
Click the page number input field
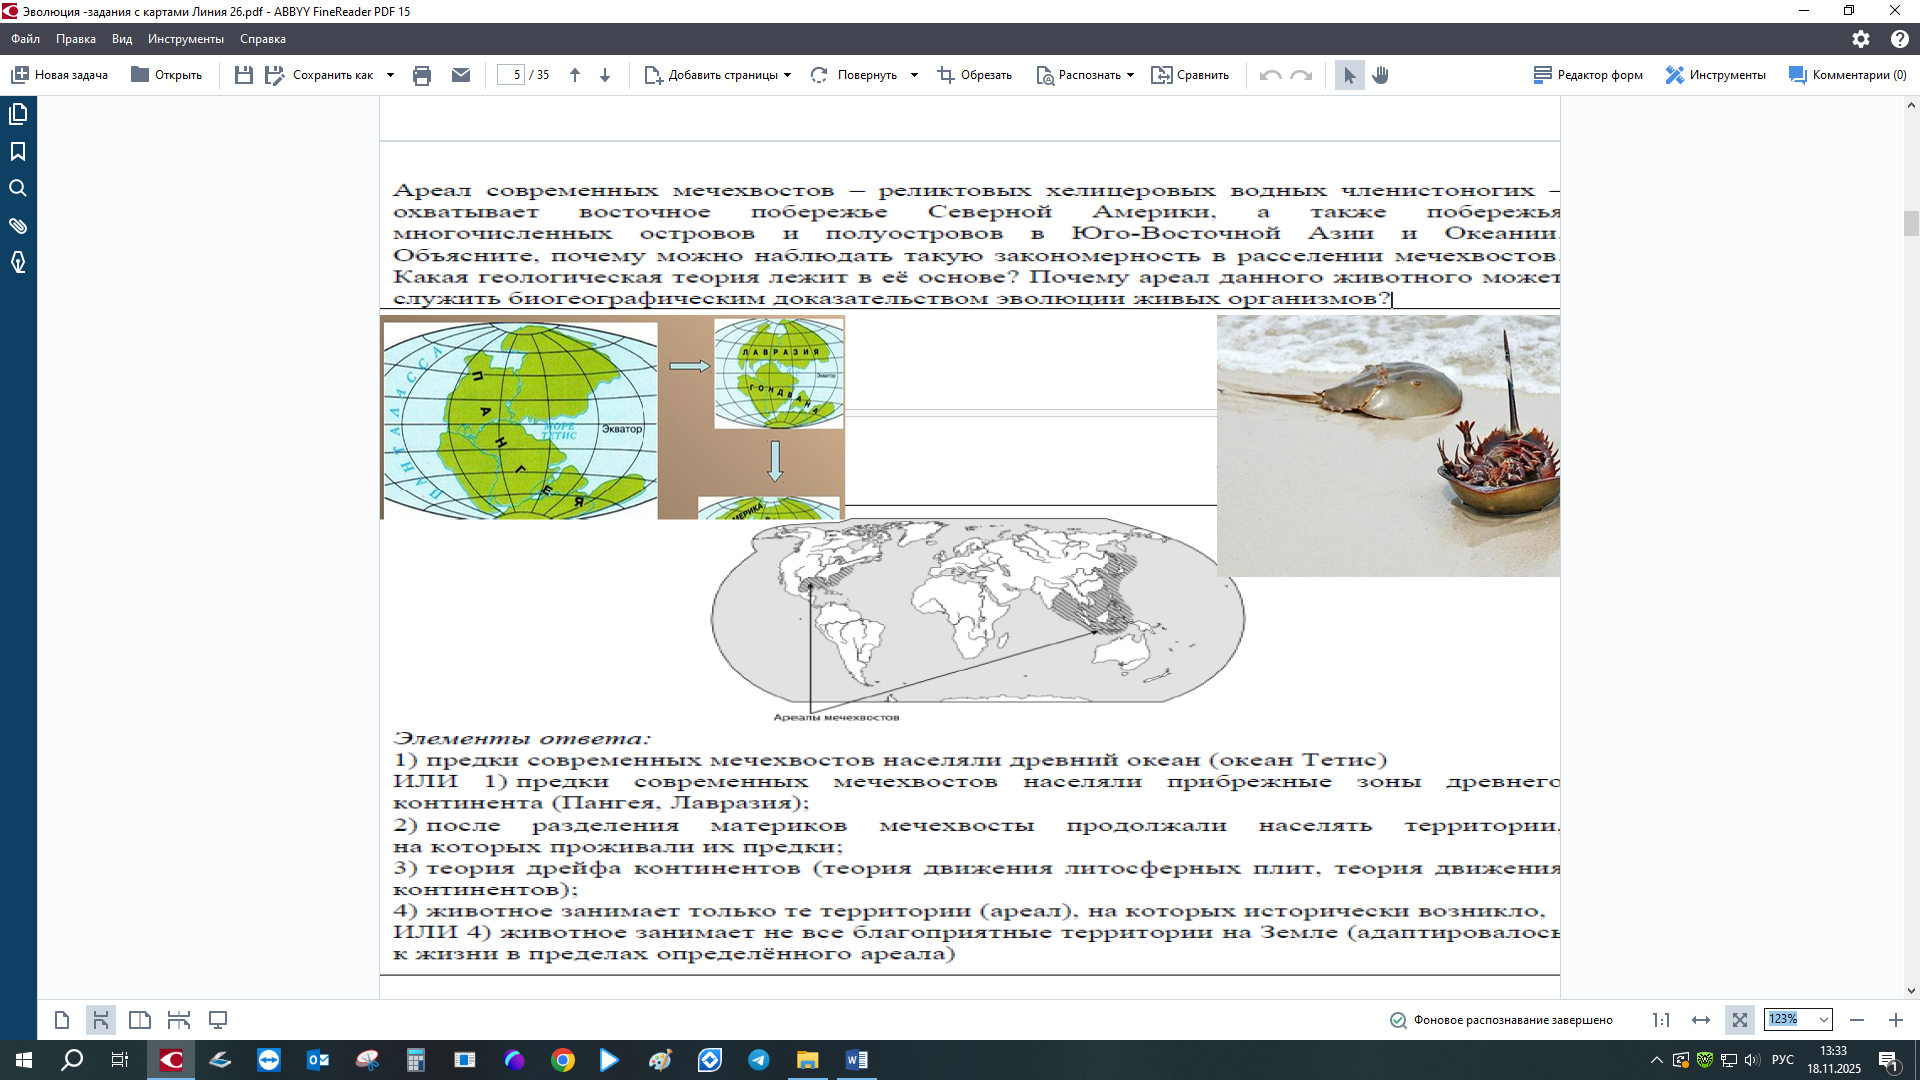click(512, 75)
